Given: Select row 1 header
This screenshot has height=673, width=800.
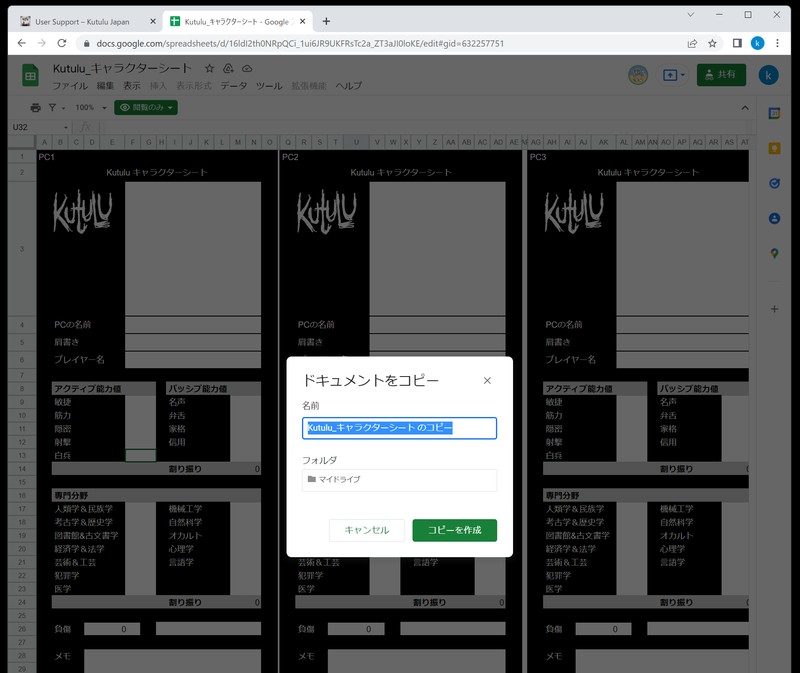Looking at the screenshot, I should [22, 157].
